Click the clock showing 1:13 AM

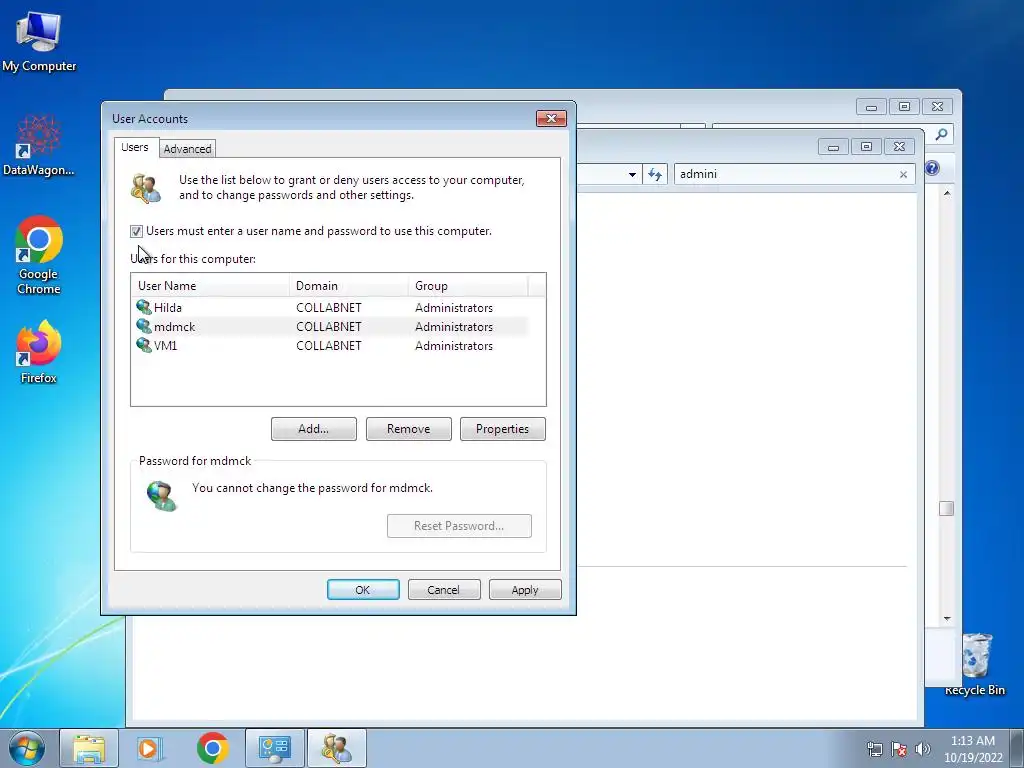[x=972, y=741]
